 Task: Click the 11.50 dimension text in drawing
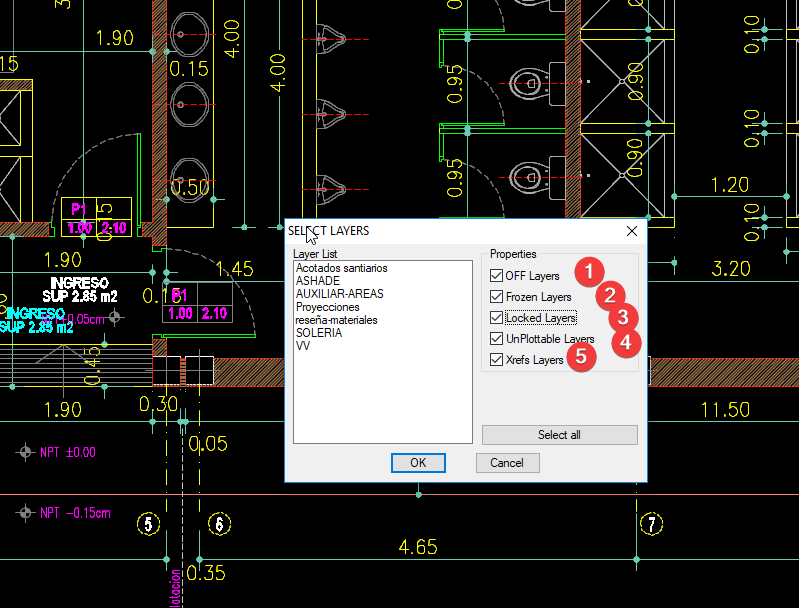coord(725,410)
